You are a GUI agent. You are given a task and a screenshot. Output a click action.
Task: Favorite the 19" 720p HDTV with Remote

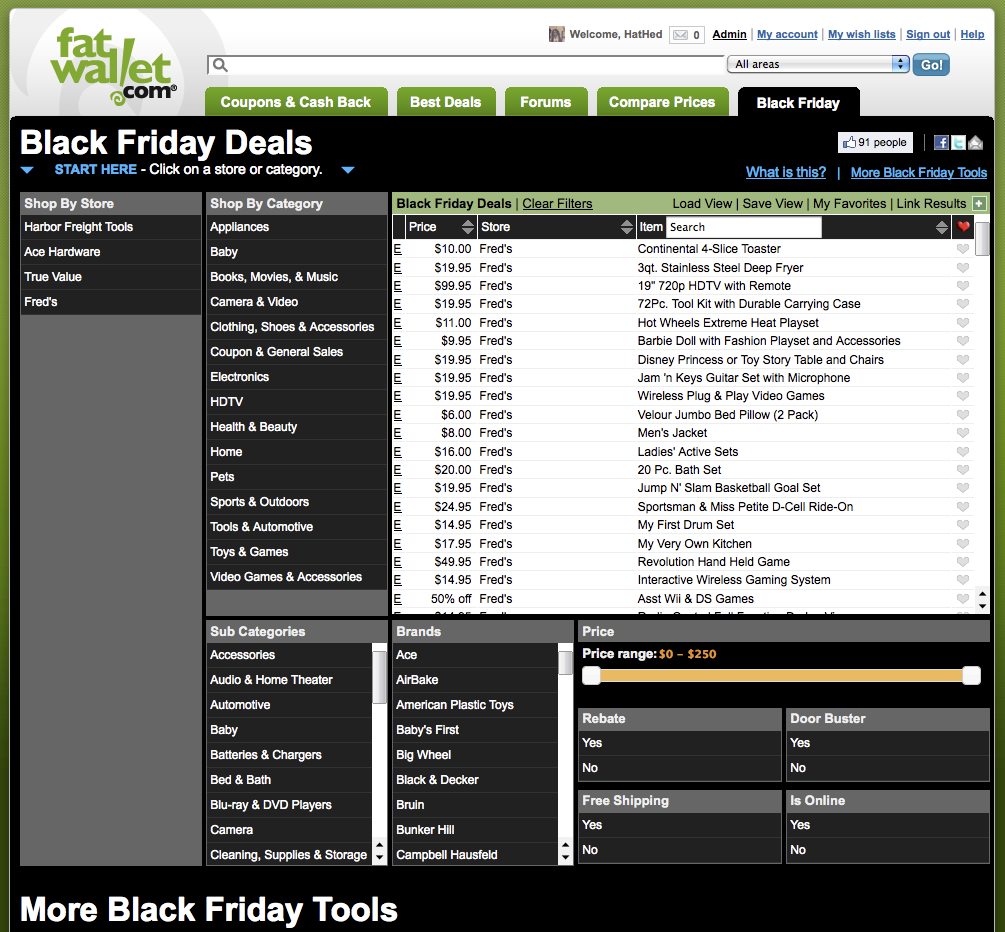[963, 285]
